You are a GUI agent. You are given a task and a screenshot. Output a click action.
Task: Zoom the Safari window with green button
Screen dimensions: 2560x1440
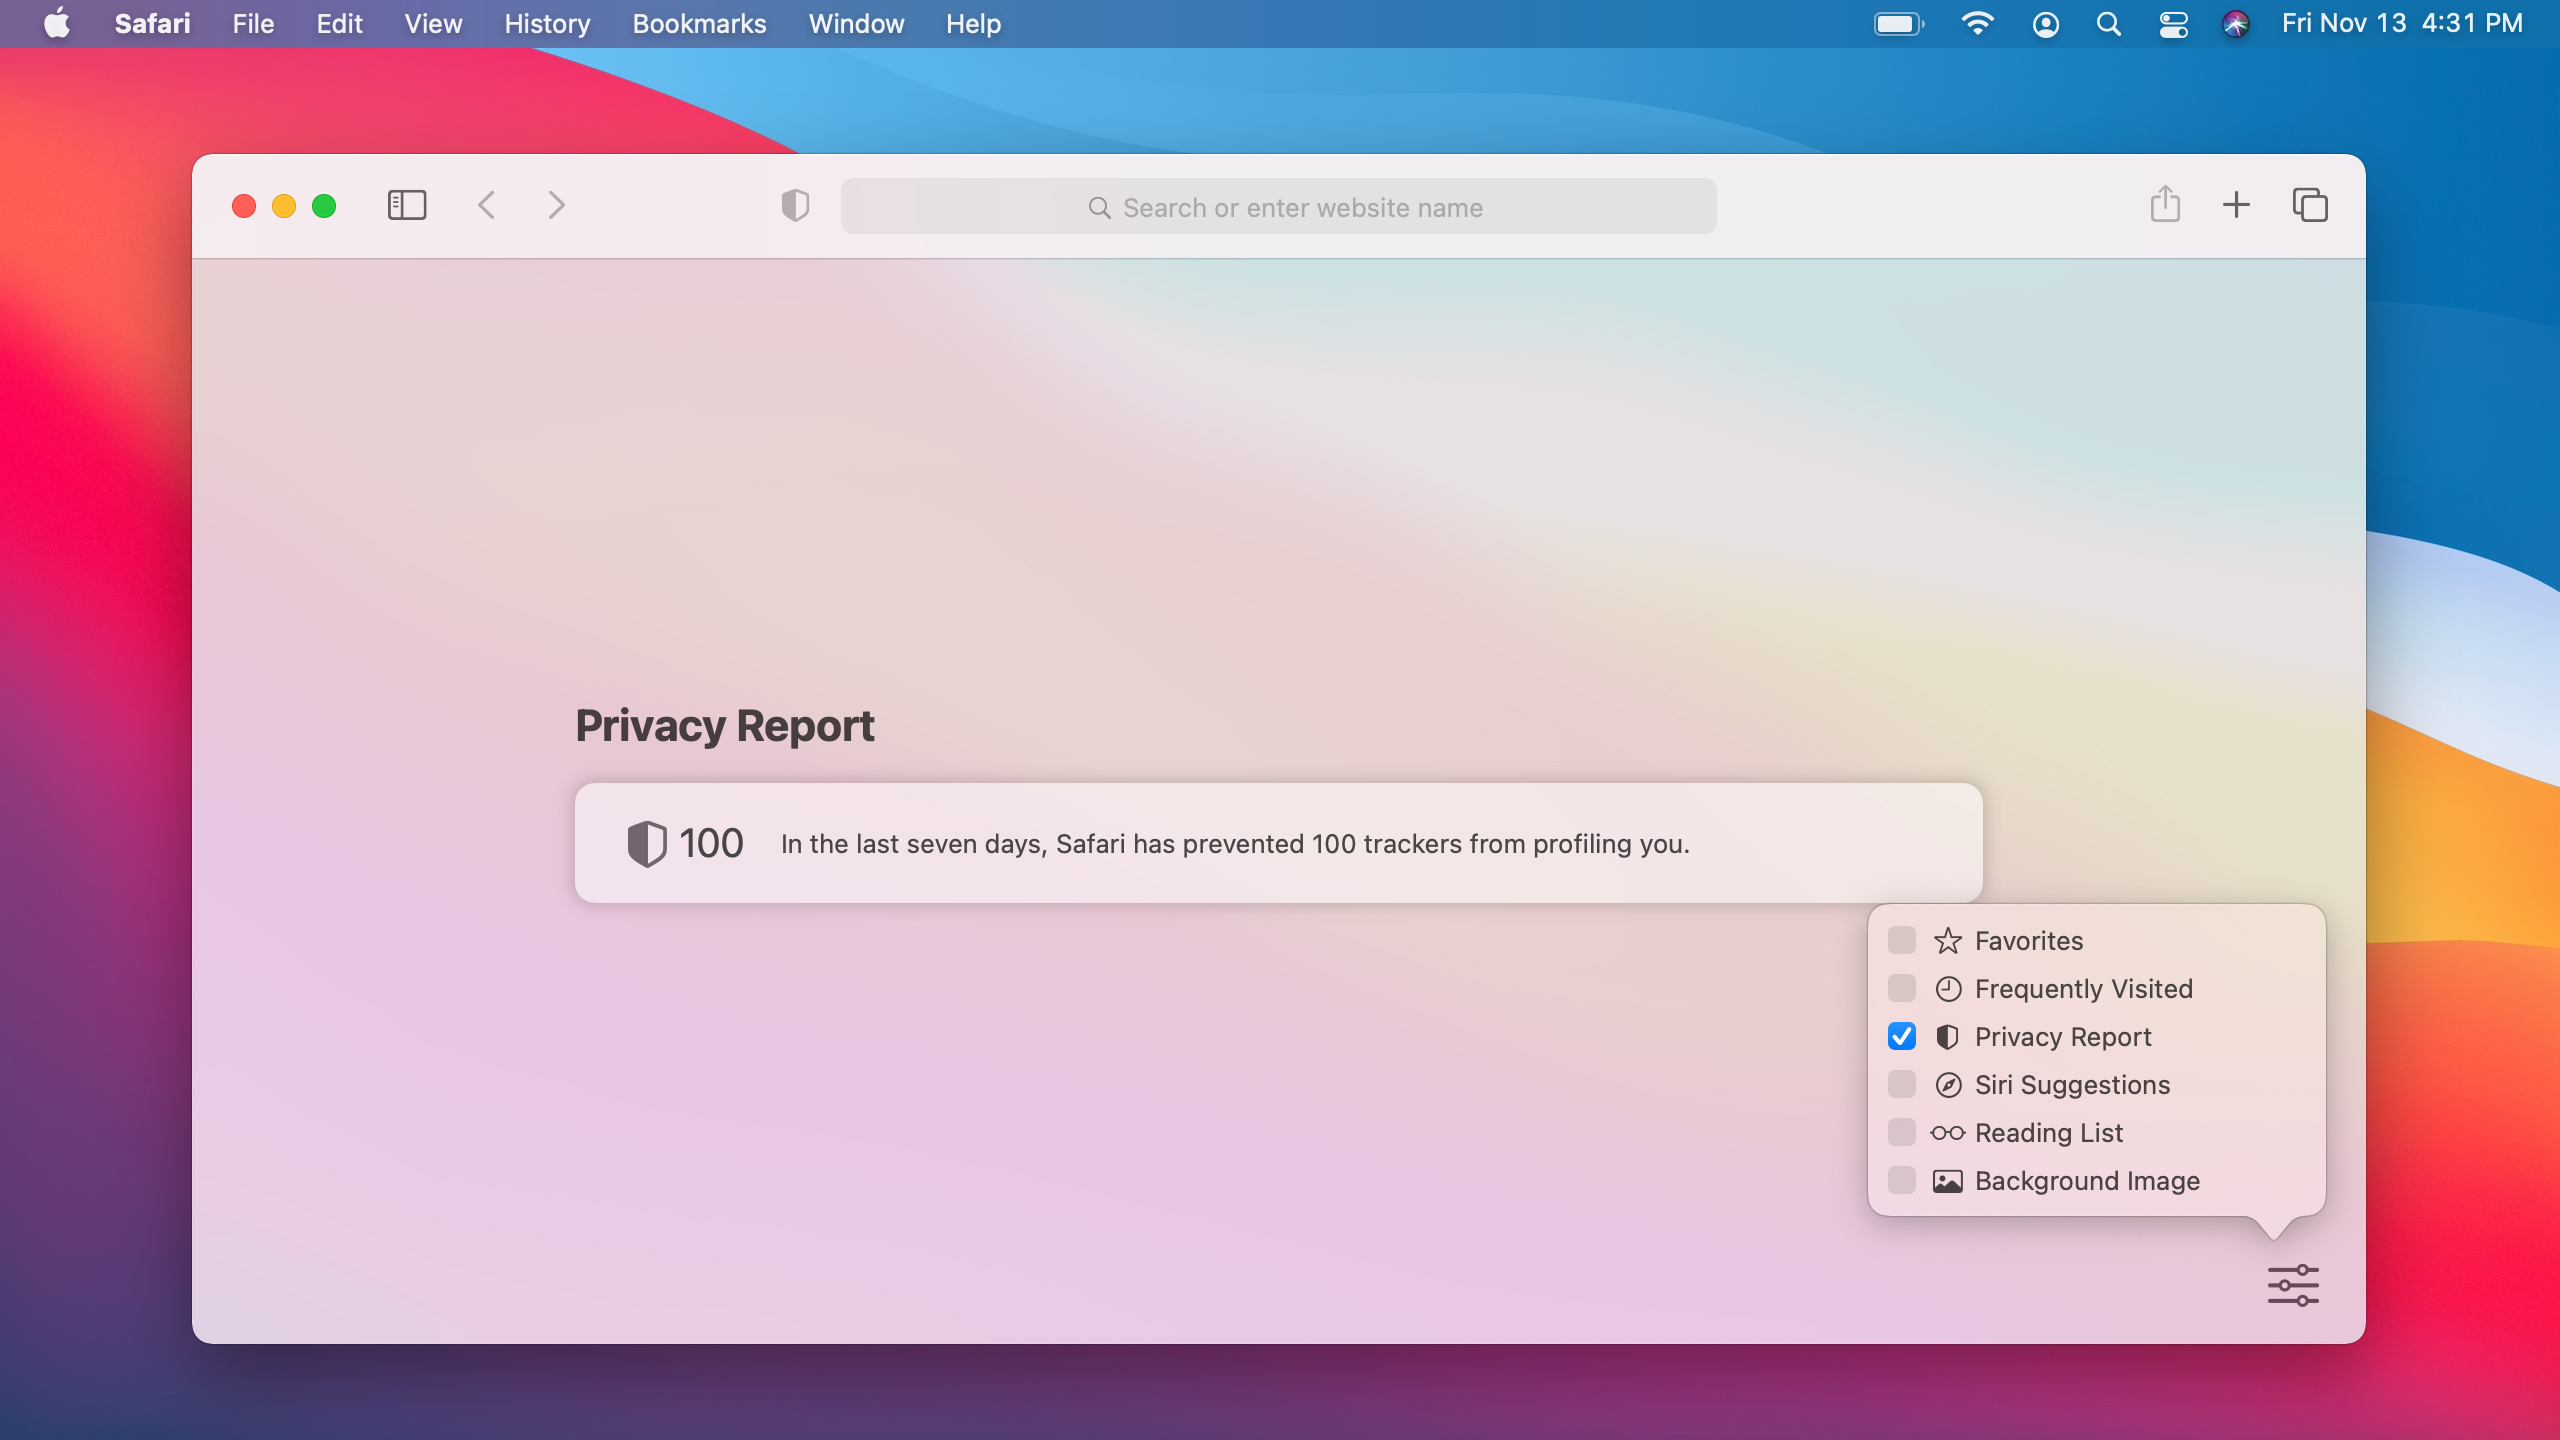tap(324, 206)
